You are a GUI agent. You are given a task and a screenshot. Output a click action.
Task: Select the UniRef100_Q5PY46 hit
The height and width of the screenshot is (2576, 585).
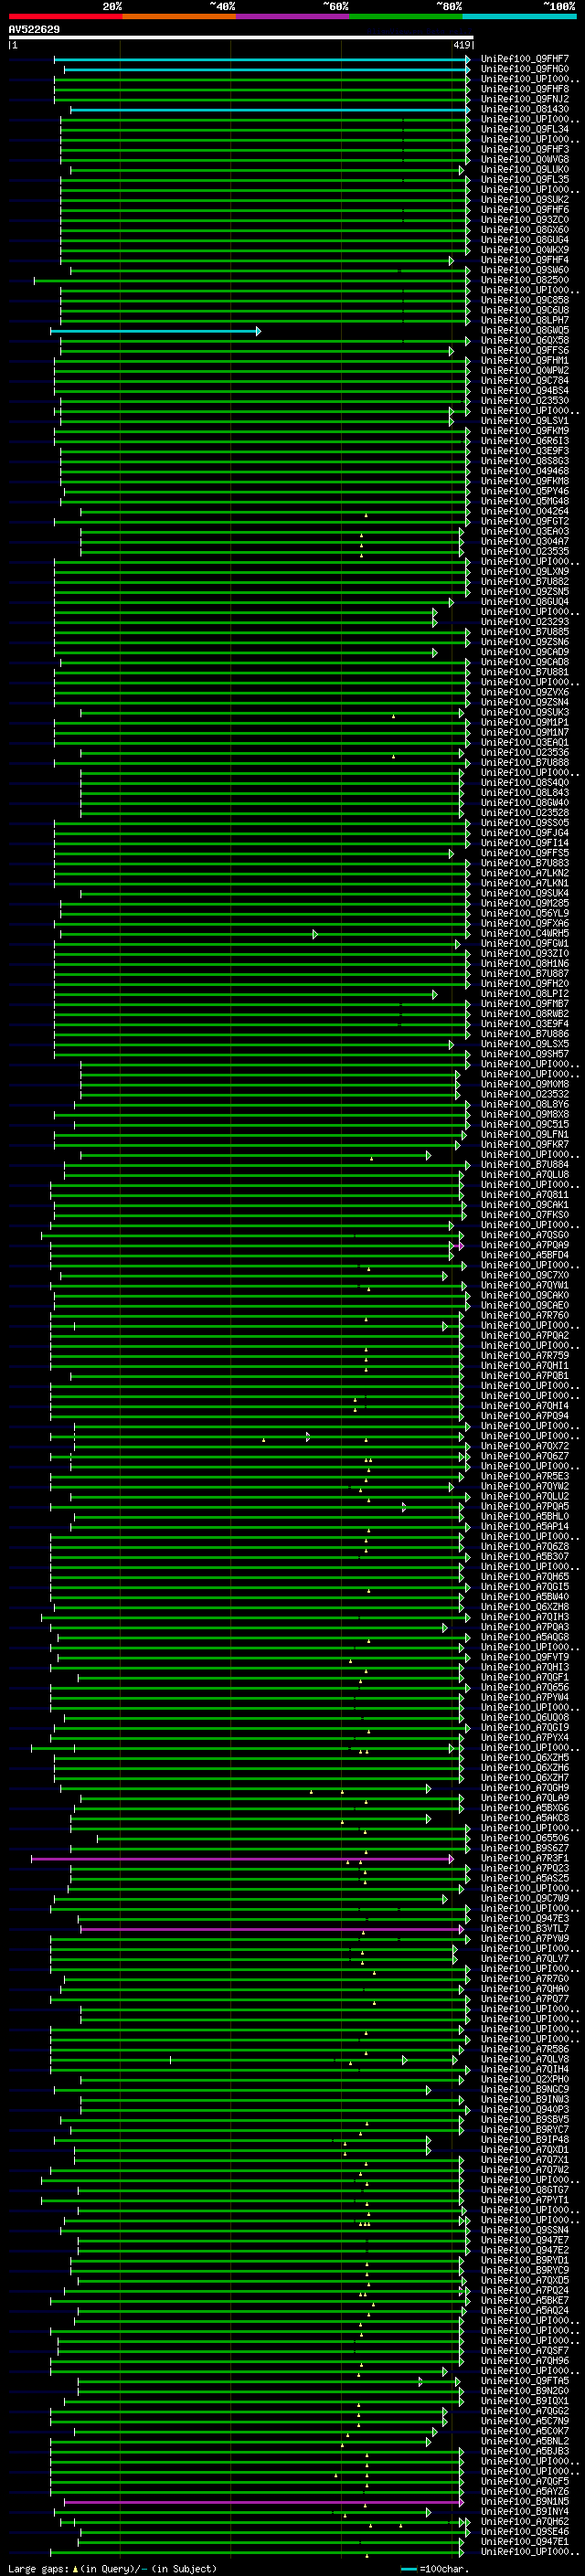click(x=525, y=491)
